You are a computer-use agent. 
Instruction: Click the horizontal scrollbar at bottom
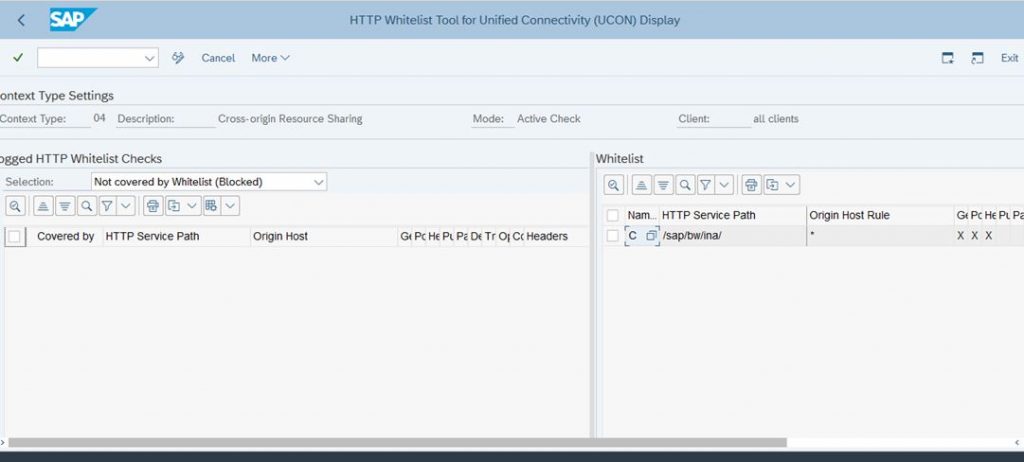[x=397, y=443]
